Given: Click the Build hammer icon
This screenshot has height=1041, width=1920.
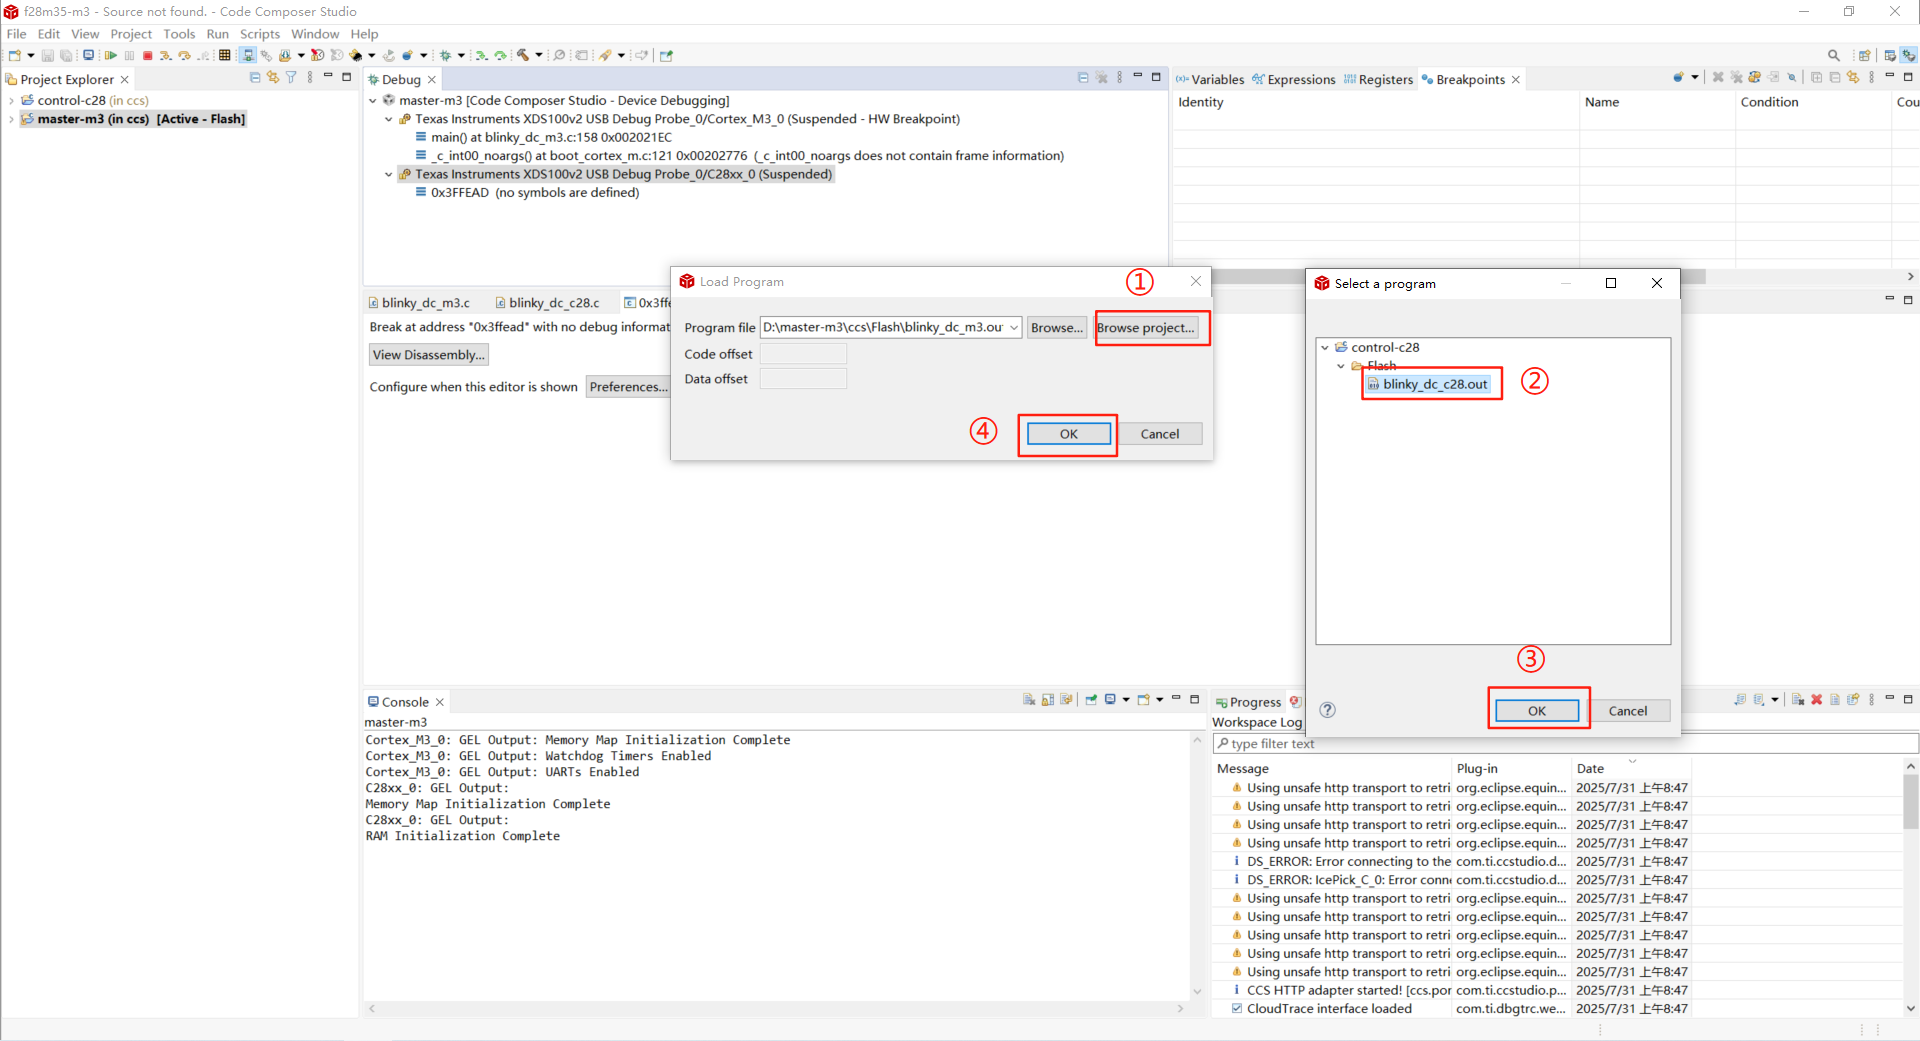Looking at the screenshot, I should pyautogui.click(x=522, y=56).
